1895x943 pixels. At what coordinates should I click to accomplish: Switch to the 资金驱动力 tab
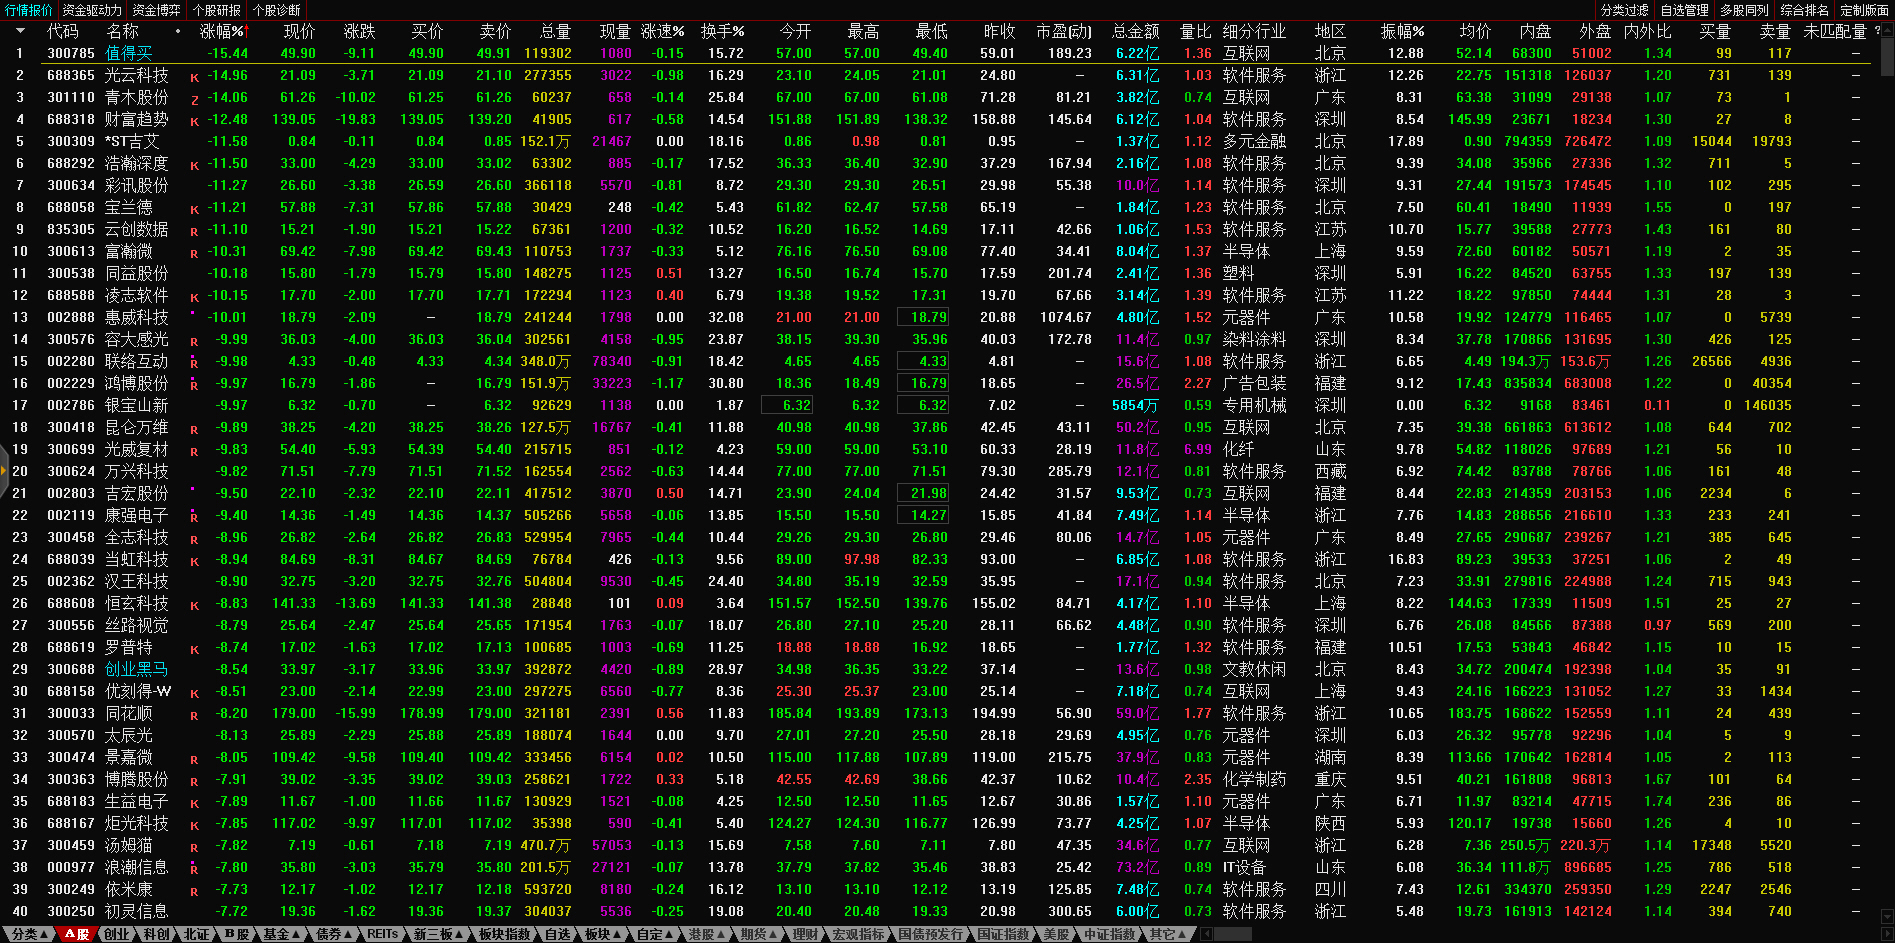point(92,10)
